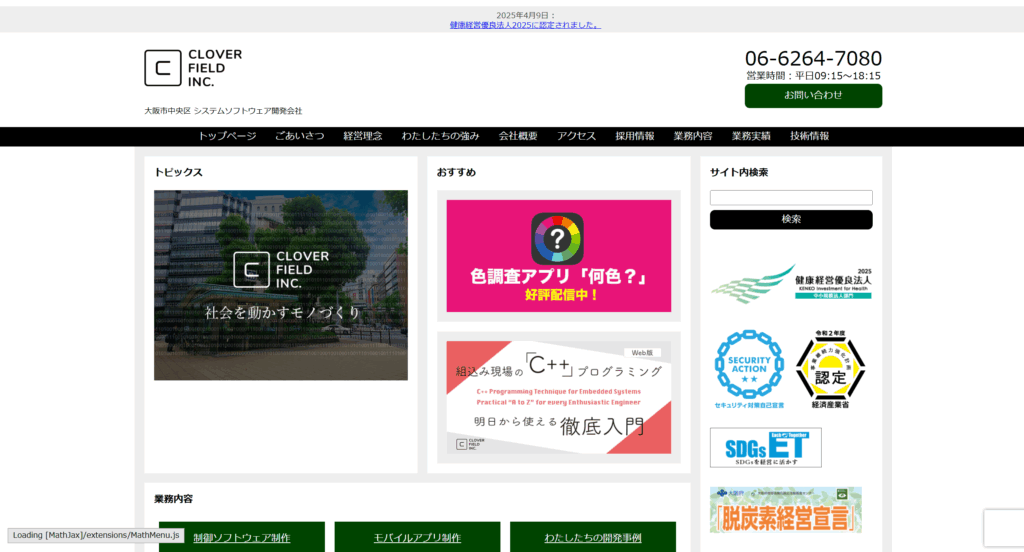This screenshot has width=1024, height=552.
Task: Open 会社概要 menu item
Action: (518, 136)
